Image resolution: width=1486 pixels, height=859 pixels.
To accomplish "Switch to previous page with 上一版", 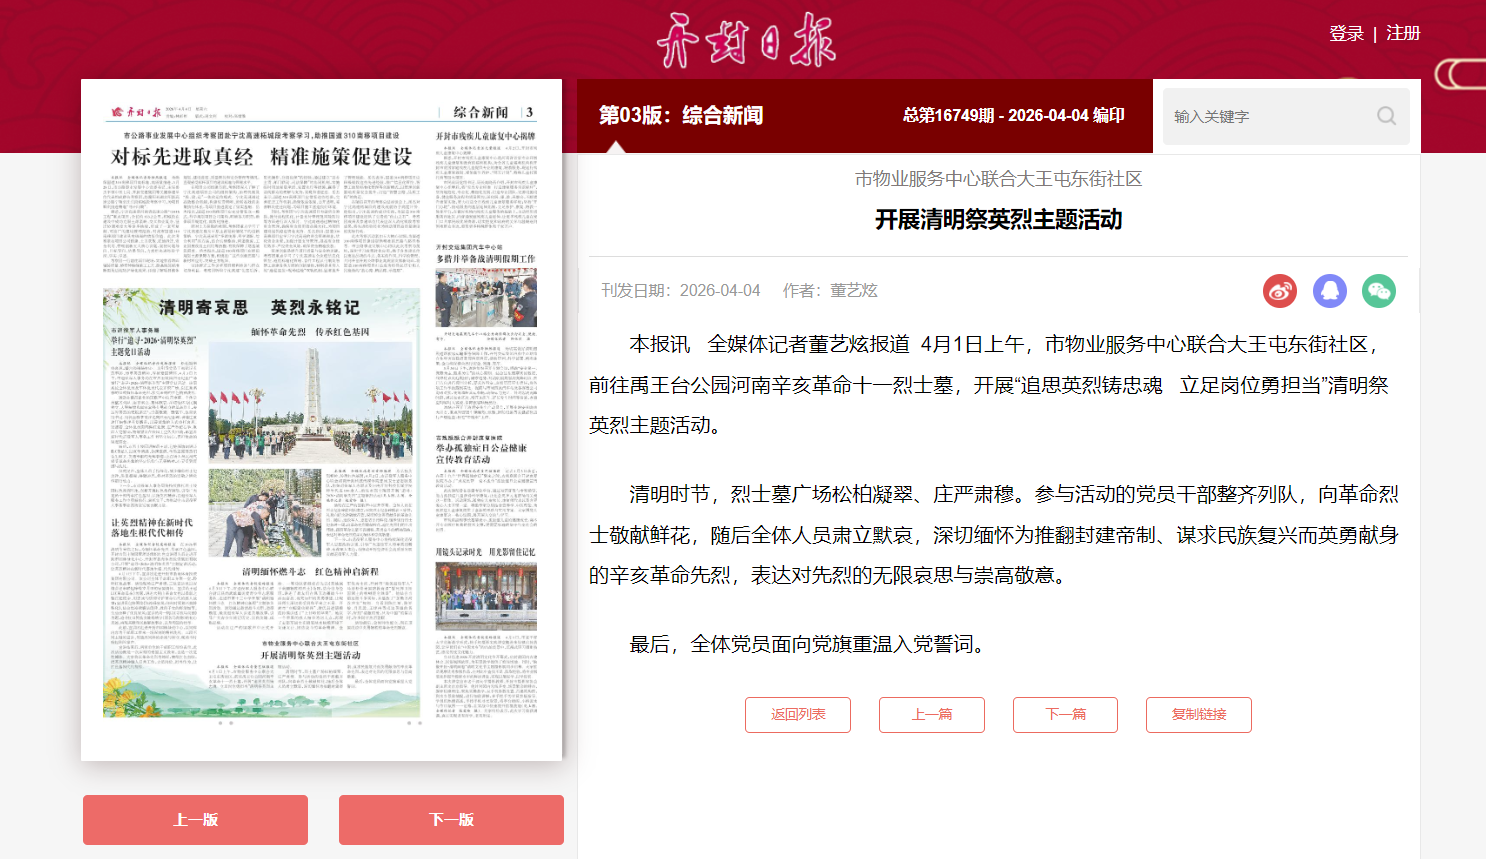I will [x=195, y=820].
